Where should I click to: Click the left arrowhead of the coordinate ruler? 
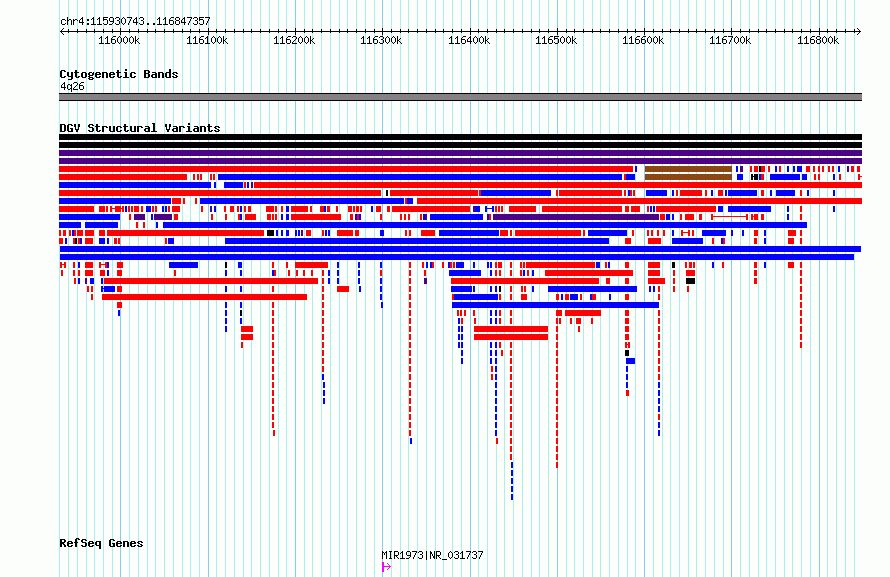pos(62,32)
